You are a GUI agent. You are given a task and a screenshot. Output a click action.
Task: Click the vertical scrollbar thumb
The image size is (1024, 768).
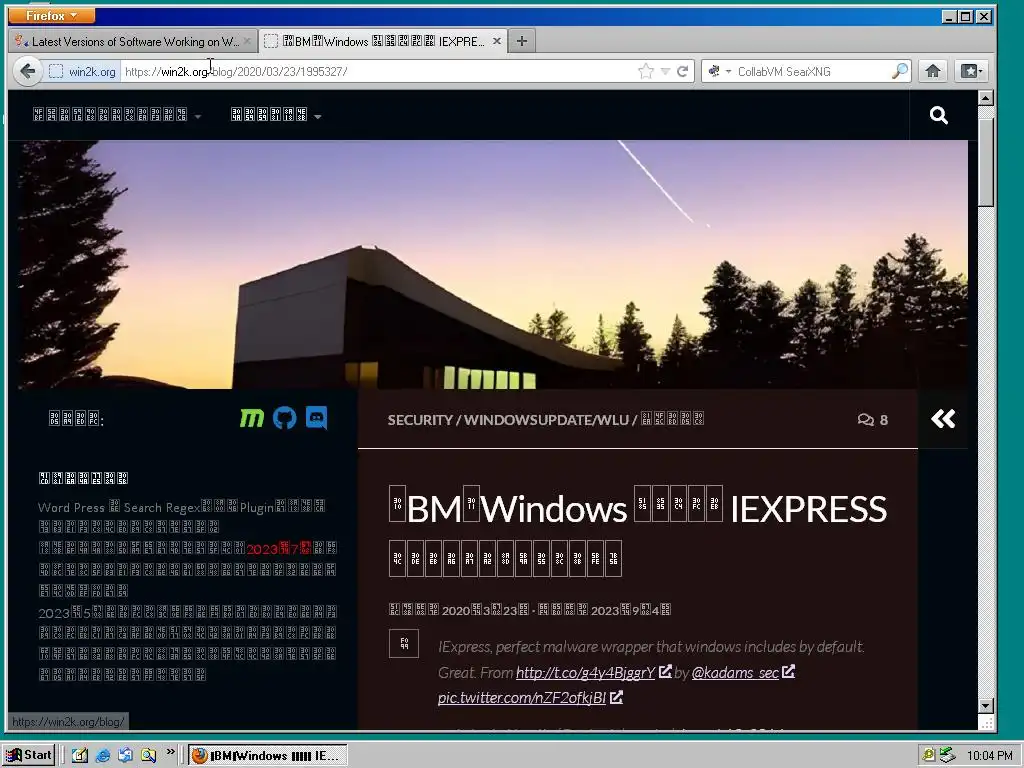click(x=986, y=162)
